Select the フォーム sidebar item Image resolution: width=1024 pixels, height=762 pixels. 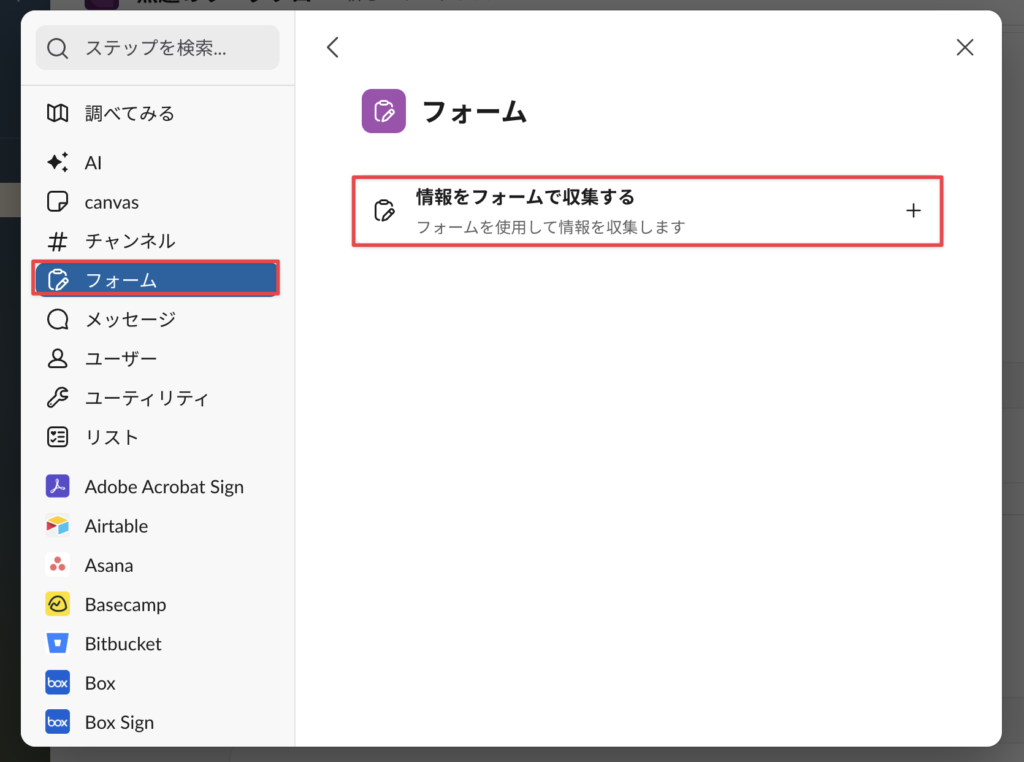pos(156,280)
